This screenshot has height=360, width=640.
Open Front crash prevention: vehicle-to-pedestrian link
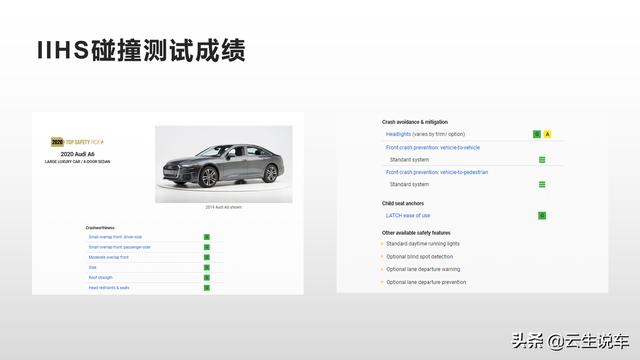pos(437,172)
